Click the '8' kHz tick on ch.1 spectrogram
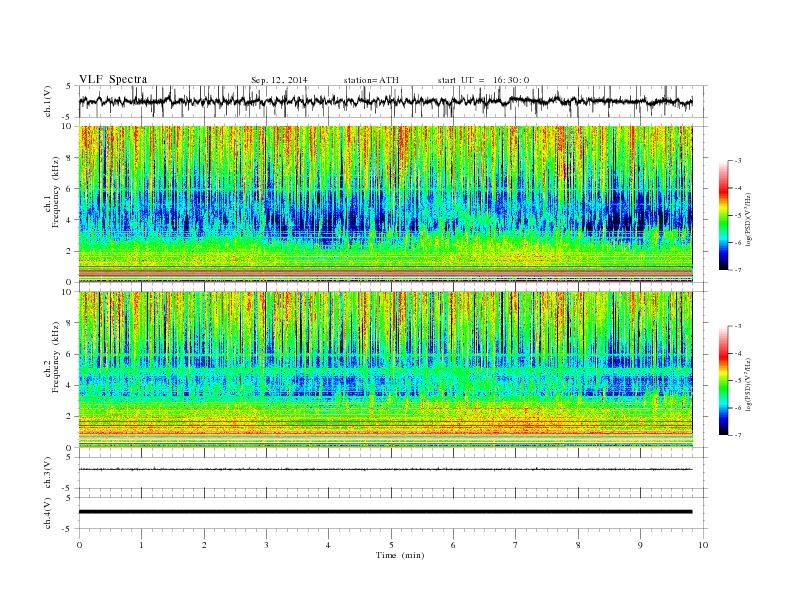Screen dimensions: 792x612 pyautogui.click(x=70, y=158)
